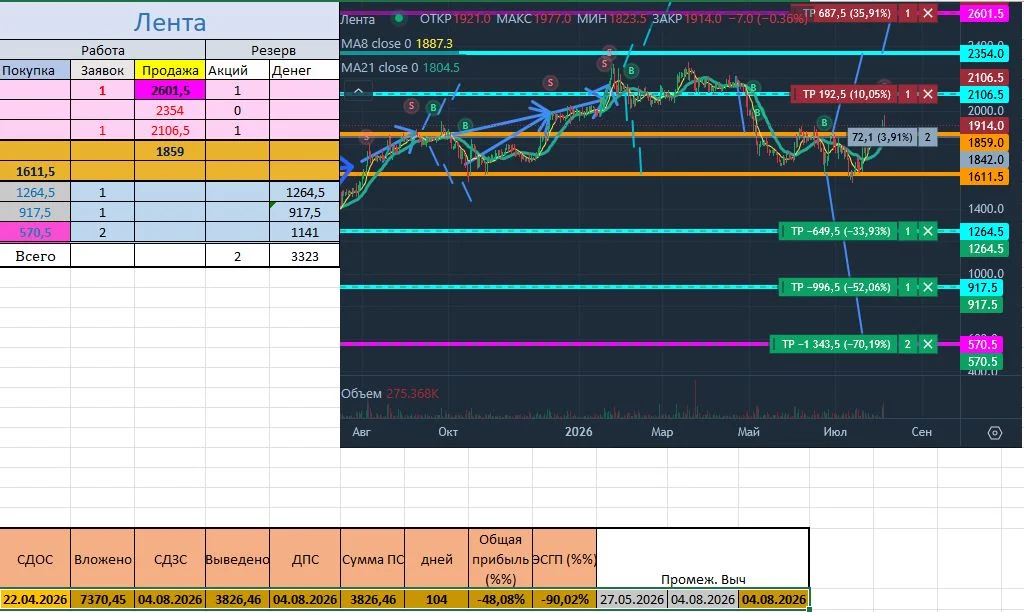The height and width of the screenshot is (612, 1024).
Task: Click the grey 1842.0 price axis label
Action: [x=985, y=159]
